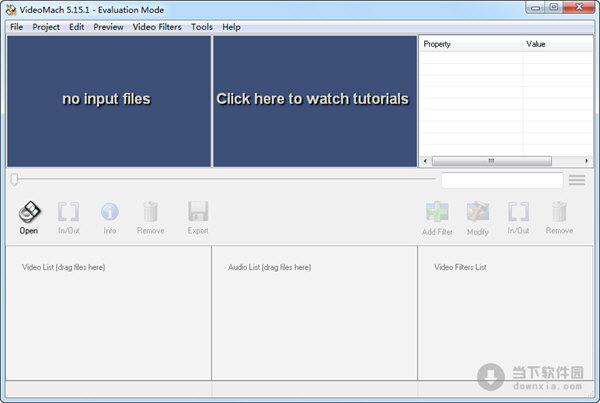Open the Video Filters menu
This screenshot has width=600, height=403.
[x=157, y=27]
